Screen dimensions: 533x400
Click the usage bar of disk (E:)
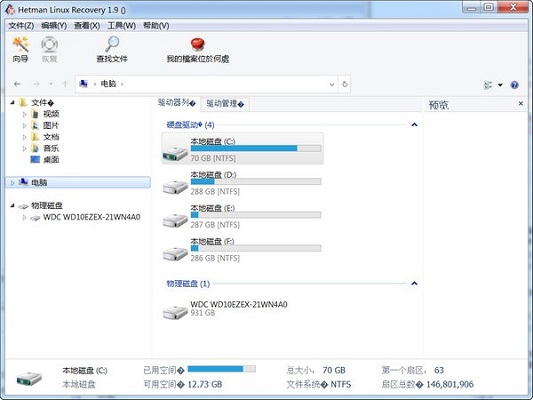256,215
